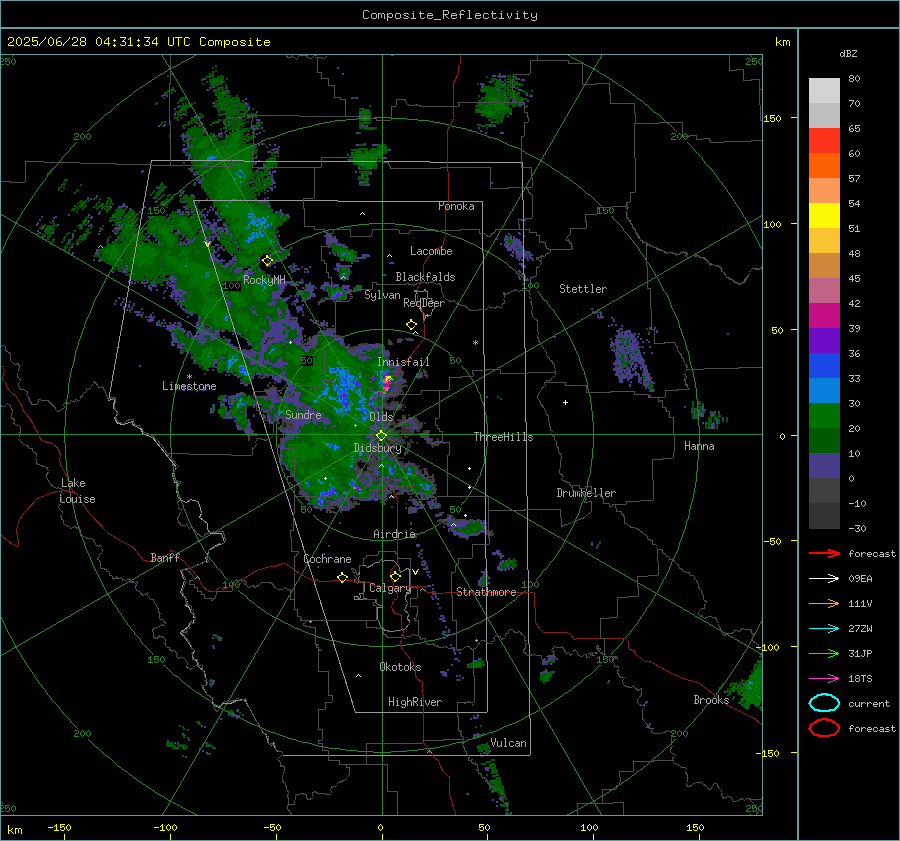Screen dimensions: 900x841
Task: Click the Lacombe label
Action: (x=431, y=251)
